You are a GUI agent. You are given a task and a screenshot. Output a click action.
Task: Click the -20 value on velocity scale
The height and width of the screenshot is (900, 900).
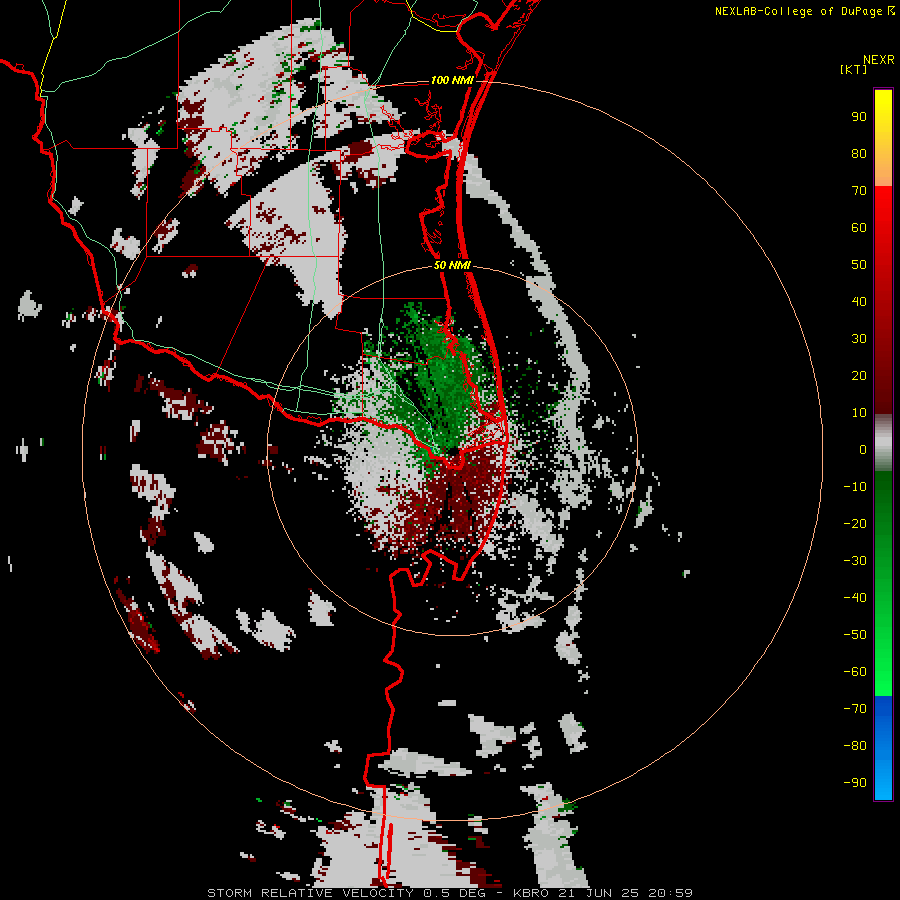[855, 524]
